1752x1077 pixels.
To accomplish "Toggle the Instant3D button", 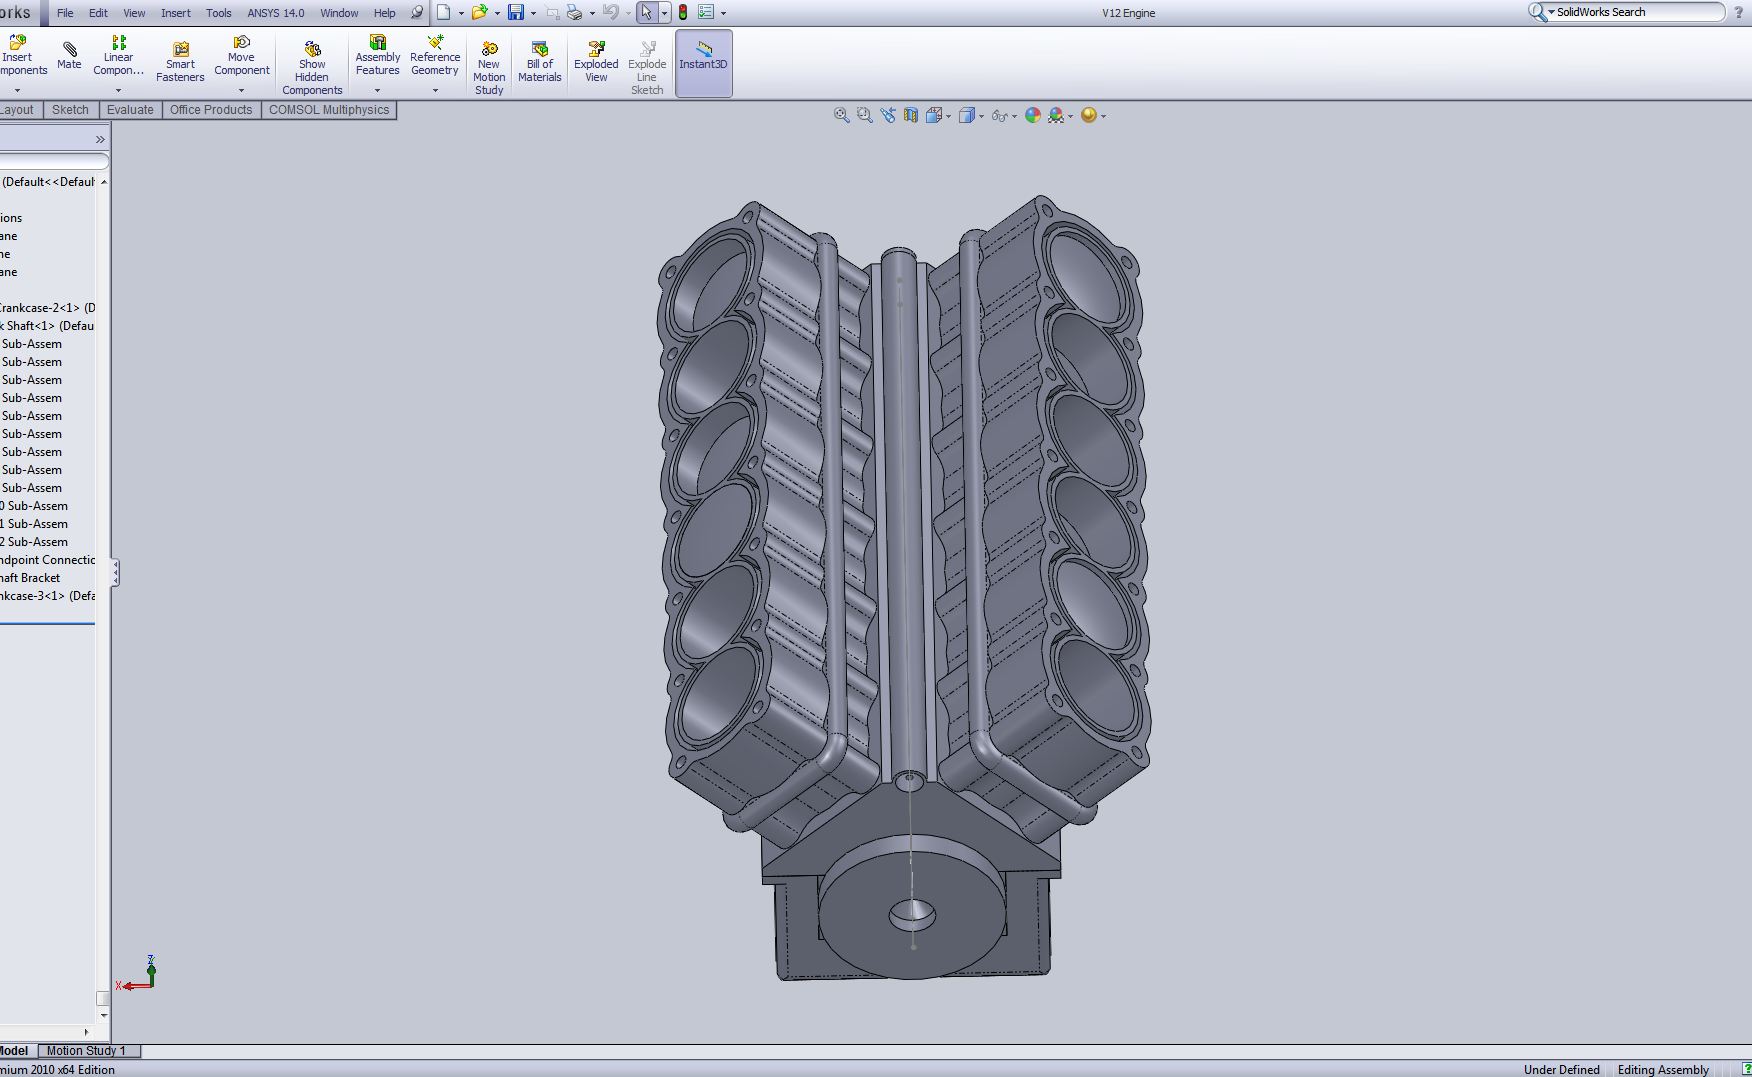I will tap(704, 63).
